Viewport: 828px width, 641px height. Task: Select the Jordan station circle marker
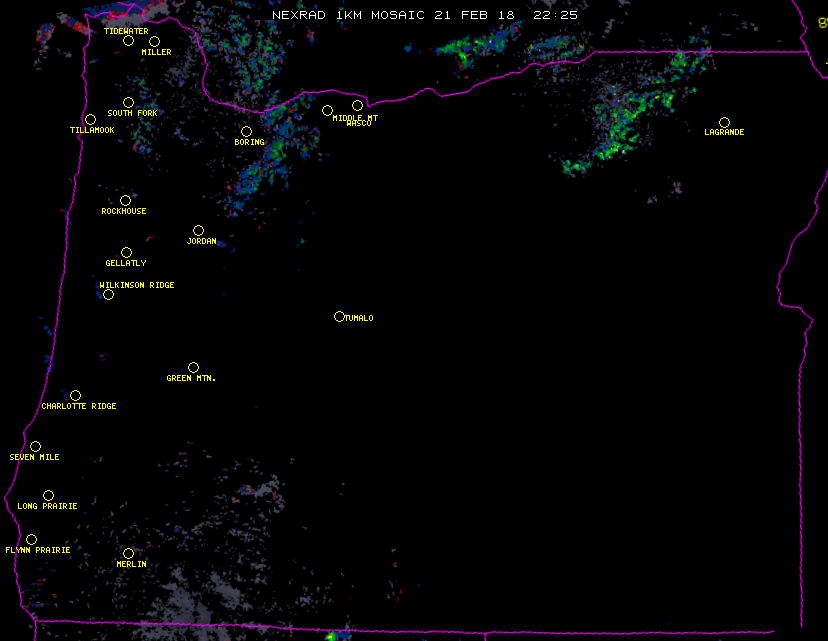click(x=198, y=230)
